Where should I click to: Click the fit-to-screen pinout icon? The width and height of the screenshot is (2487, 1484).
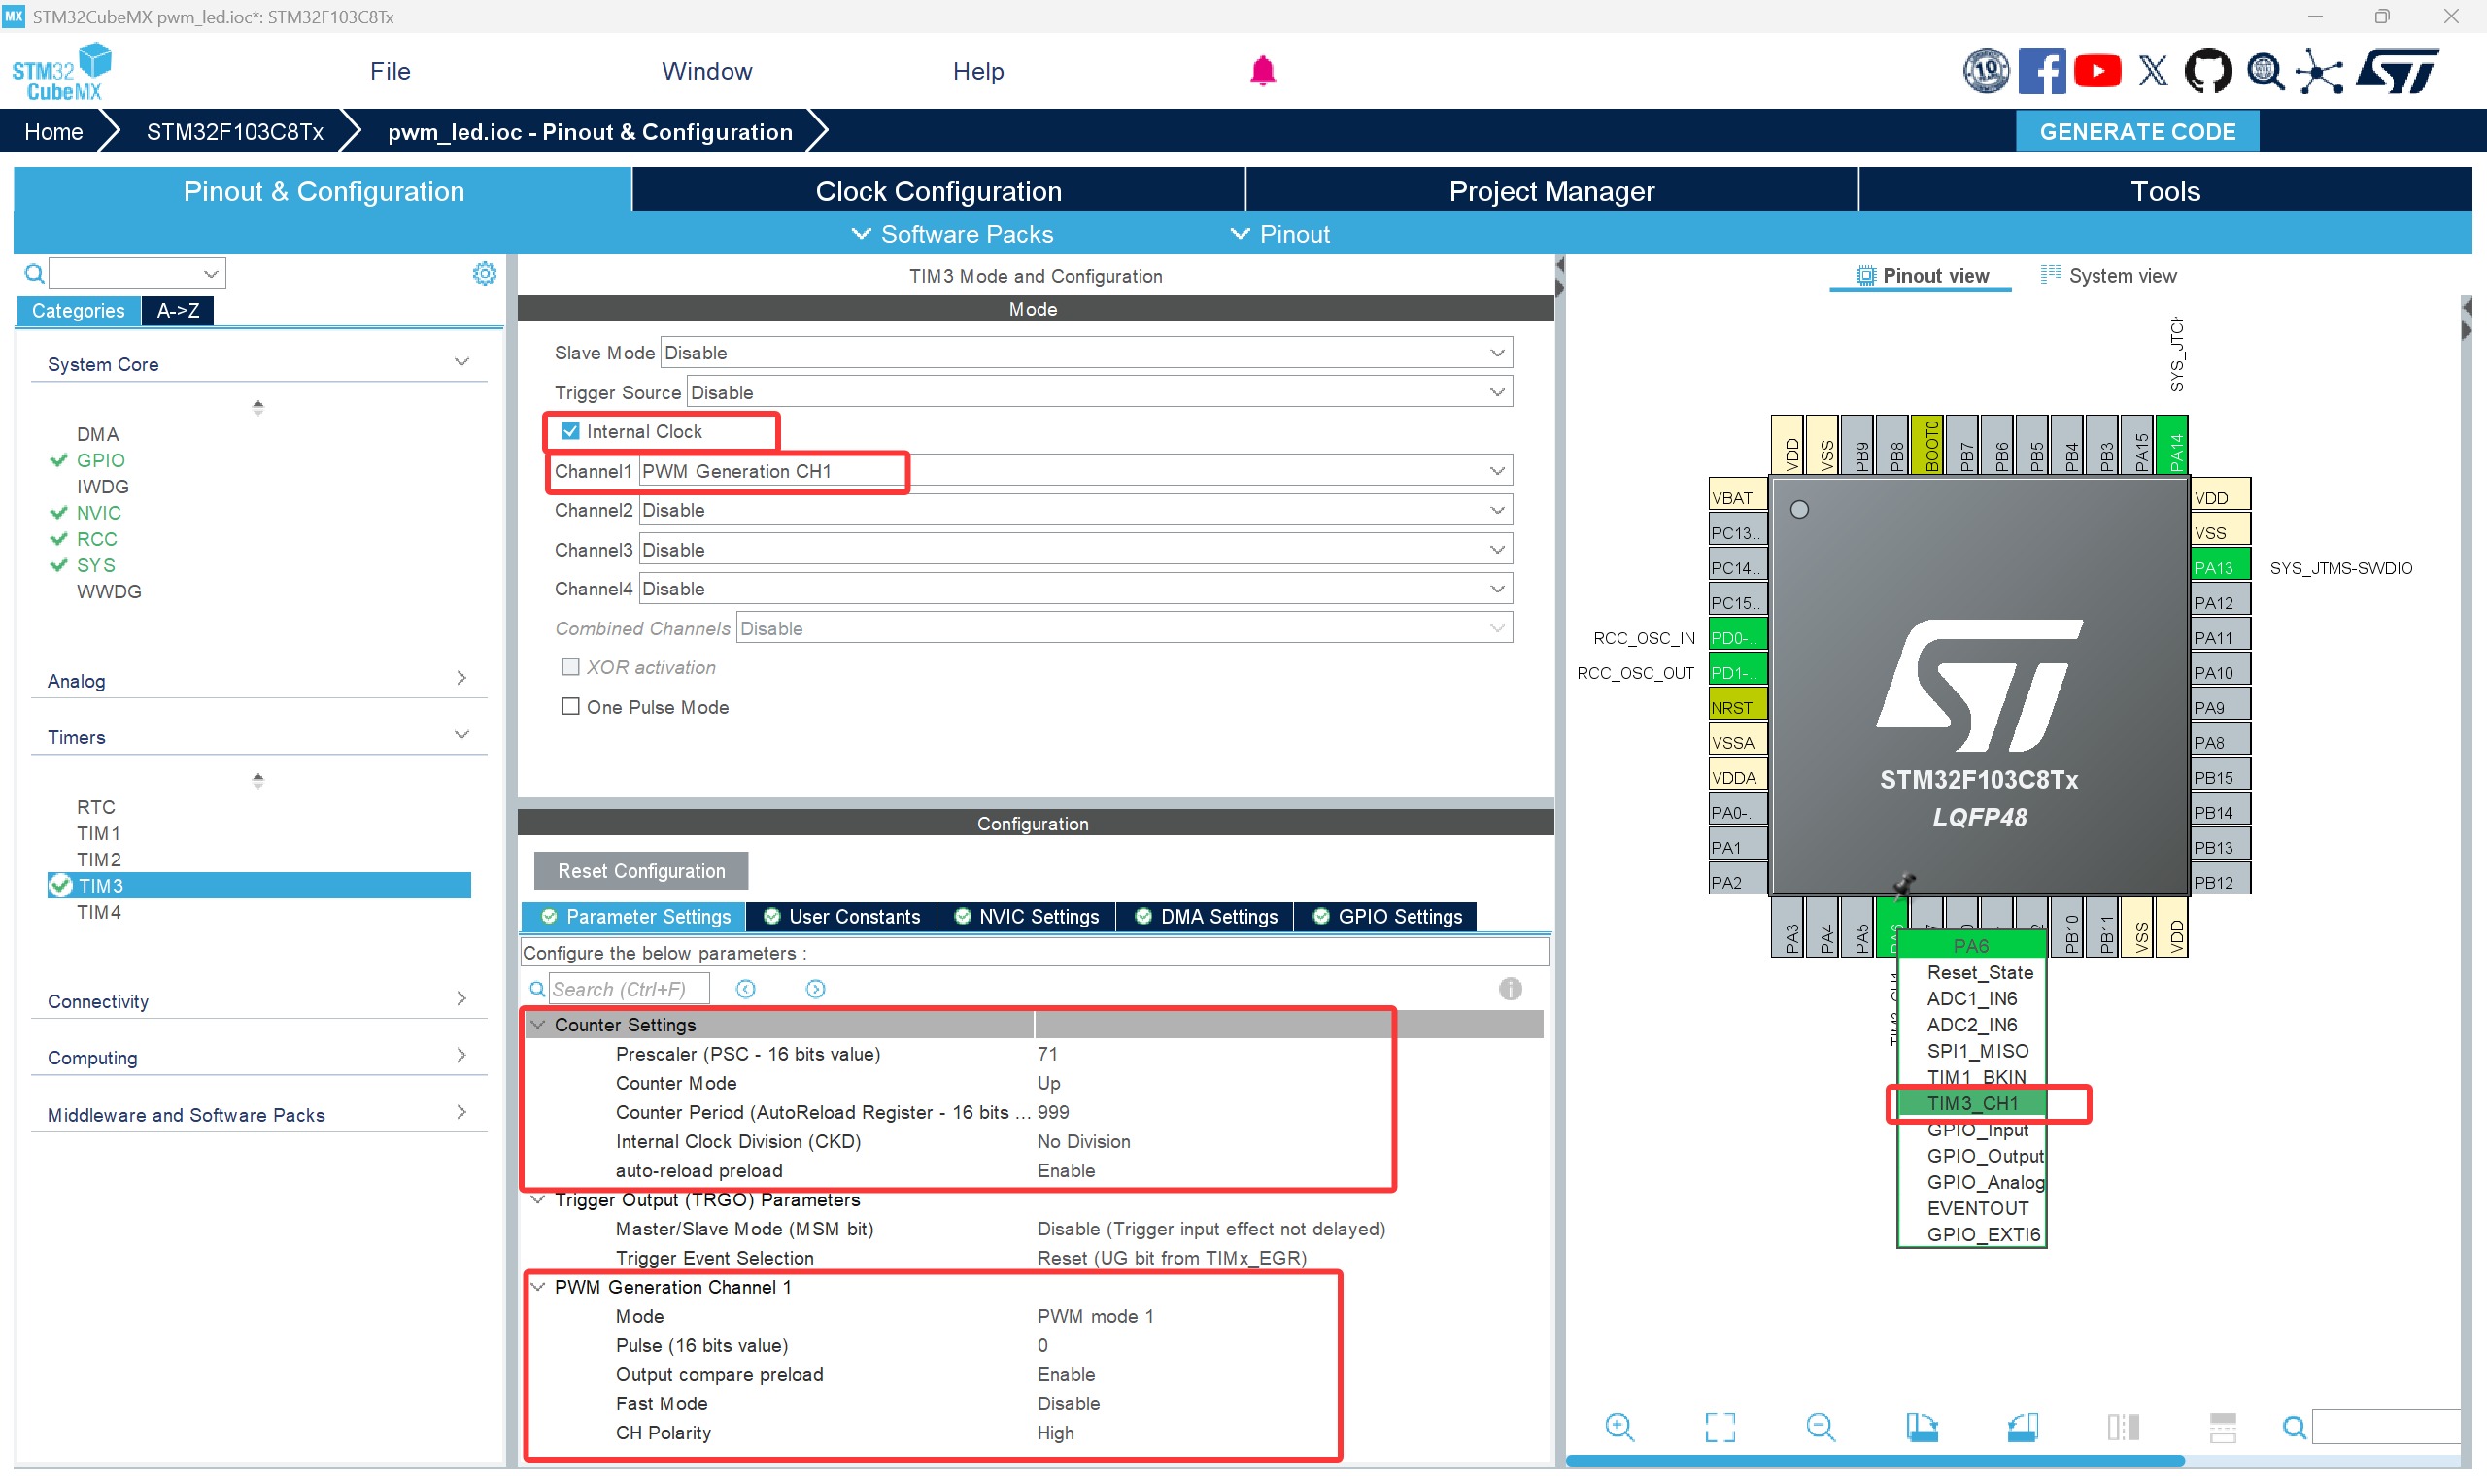coord(1719,1427)
